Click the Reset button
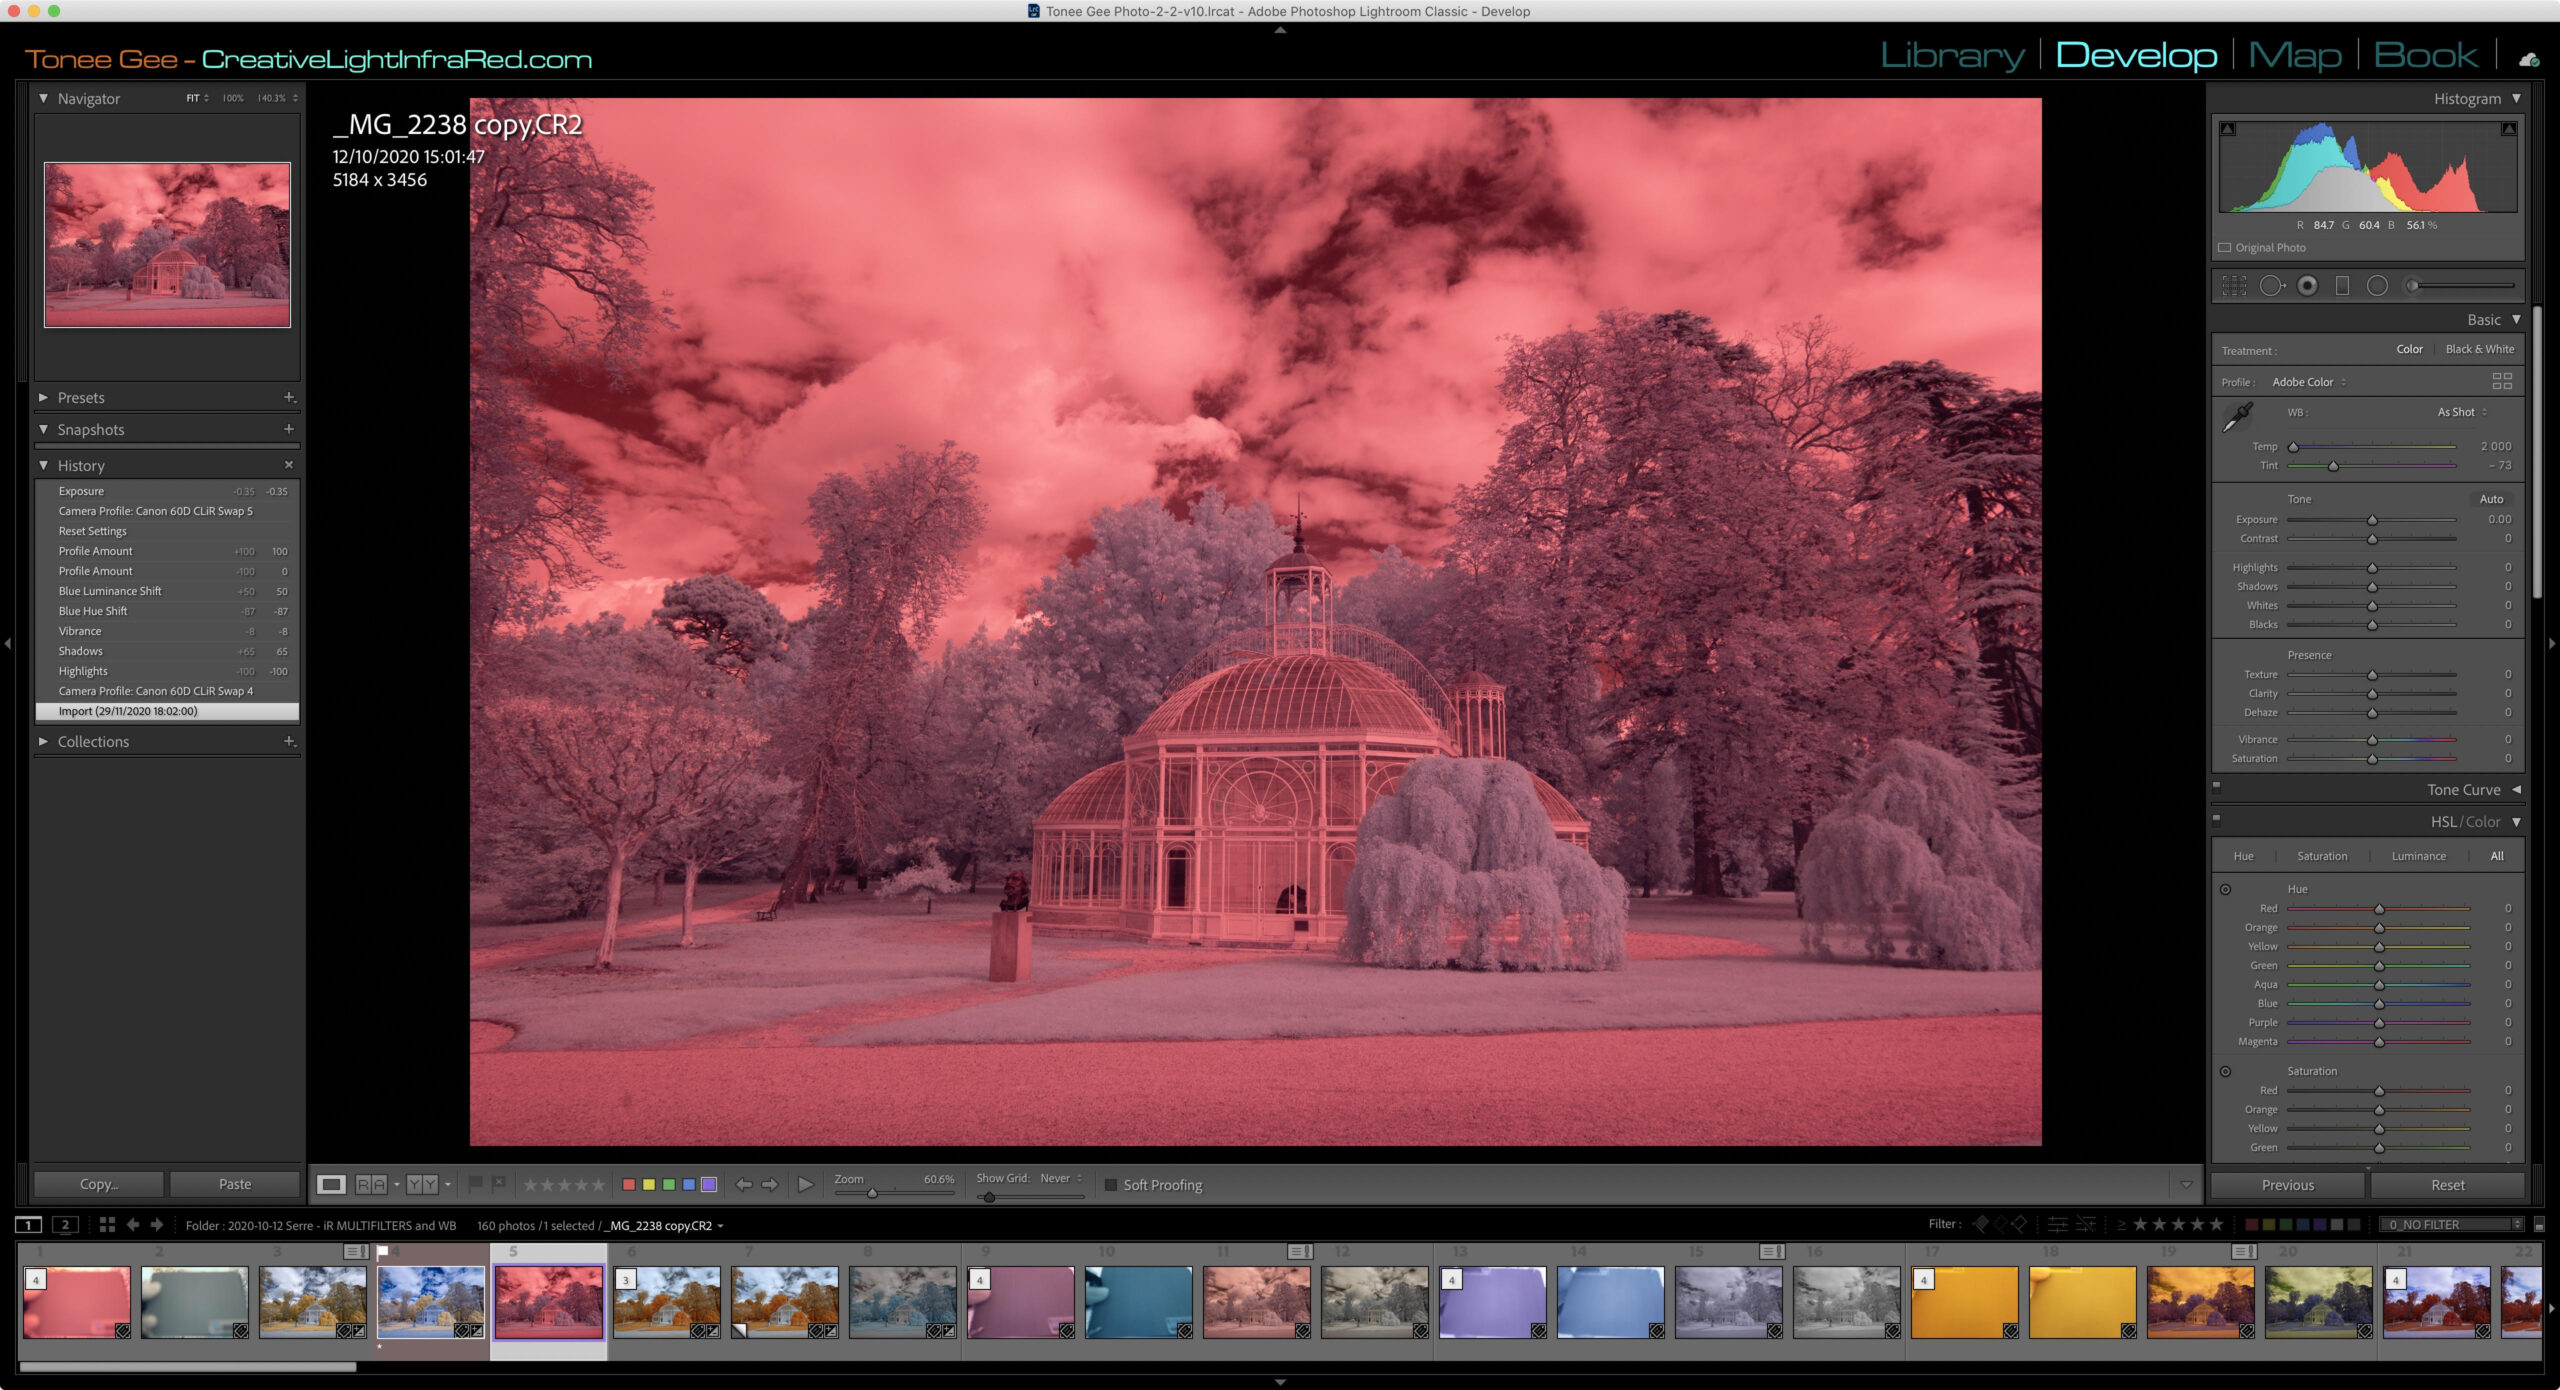Screen dimensions: 2560x1390 click(2448, 1185)
